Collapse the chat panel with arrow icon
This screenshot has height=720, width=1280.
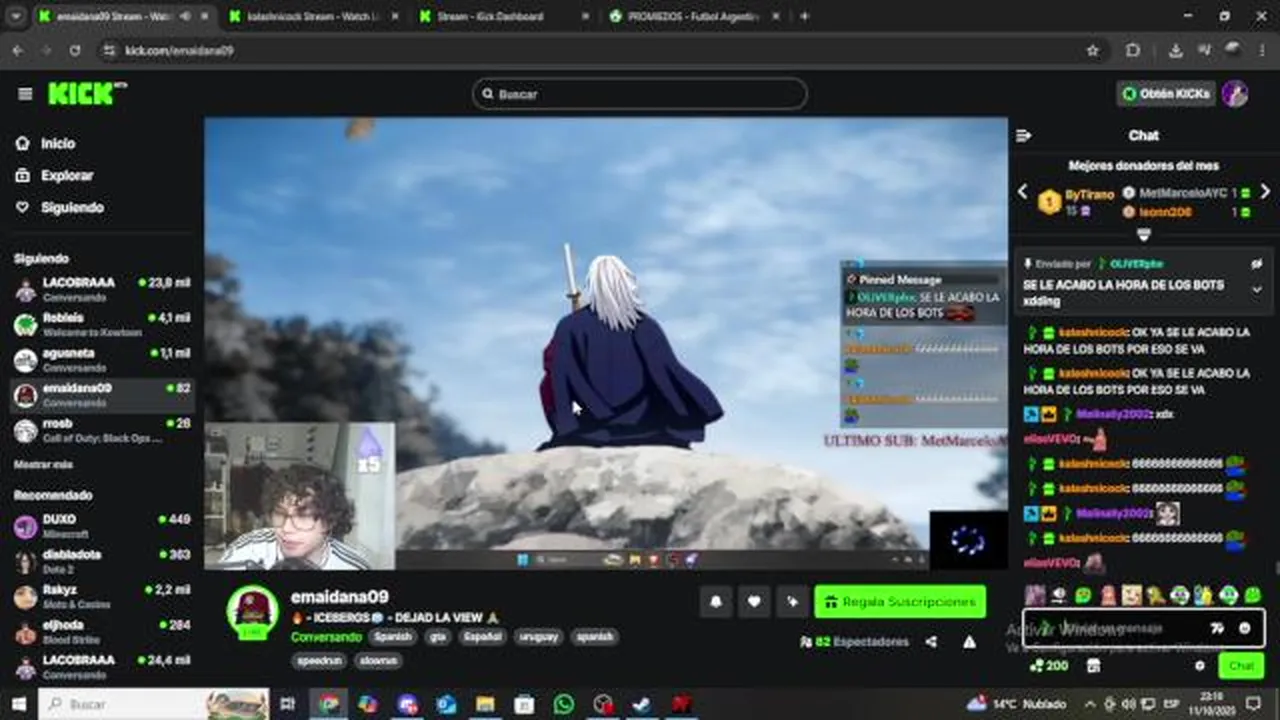point(1023,136)
